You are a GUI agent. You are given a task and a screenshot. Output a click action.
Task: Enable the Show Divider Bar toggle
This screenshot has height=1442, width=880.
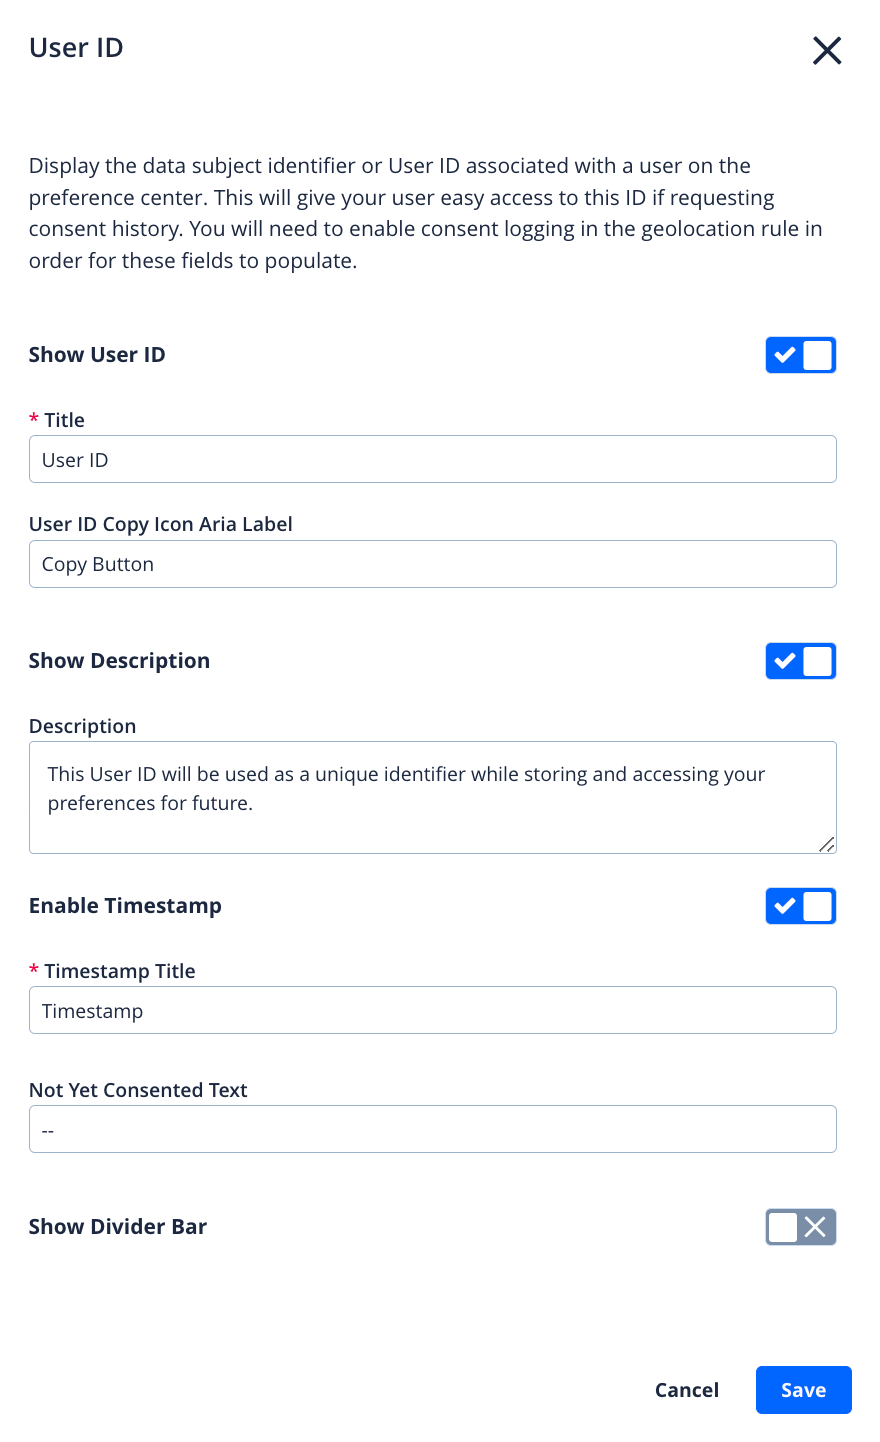click(800, 1227)
